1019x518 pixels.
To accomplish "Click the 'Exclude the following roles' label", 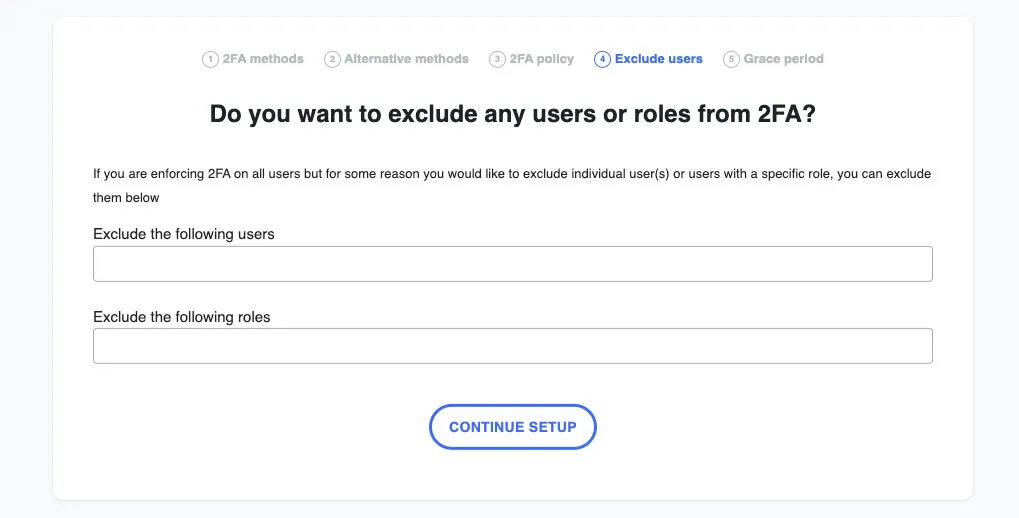I will 182,317.
